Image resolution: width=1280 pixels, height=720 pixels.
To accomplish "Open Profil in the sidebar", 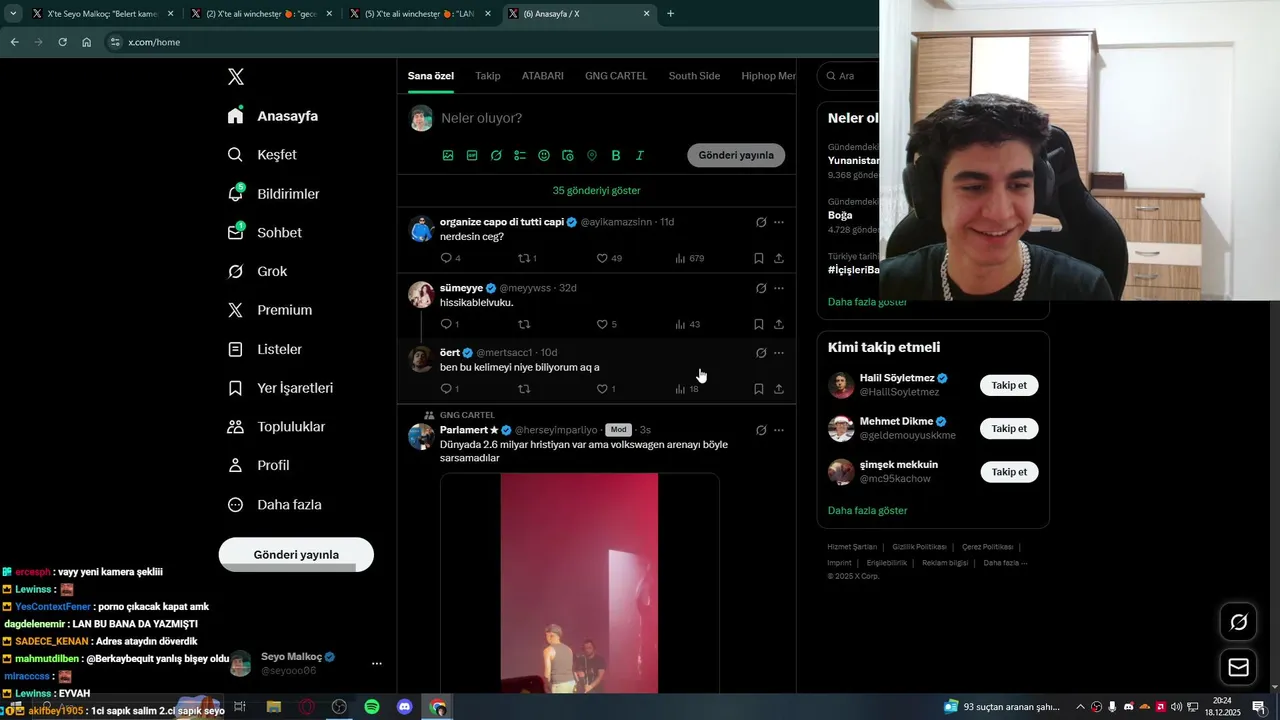I will pyautogui.click(x=258, y=465).
